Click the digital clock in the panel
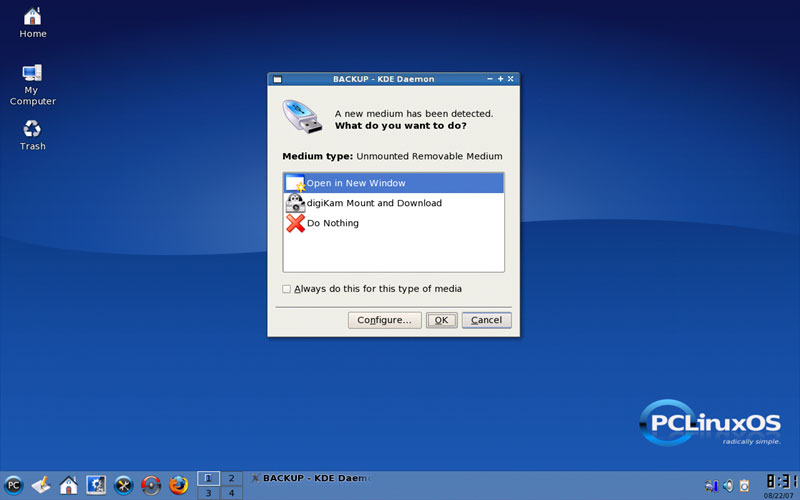The height and width of the screenshot is (500, 800). tap(782, 481)
